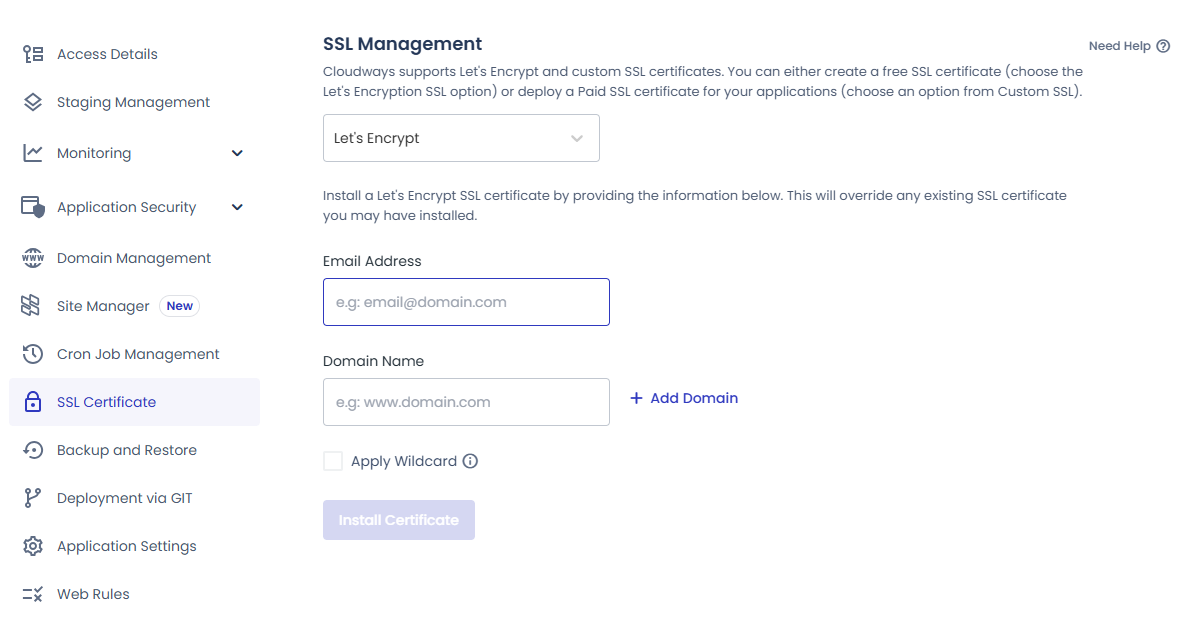Navigate to Deployment via GIT
Screen dimensions: 1185x625
(x=125, y=498)
